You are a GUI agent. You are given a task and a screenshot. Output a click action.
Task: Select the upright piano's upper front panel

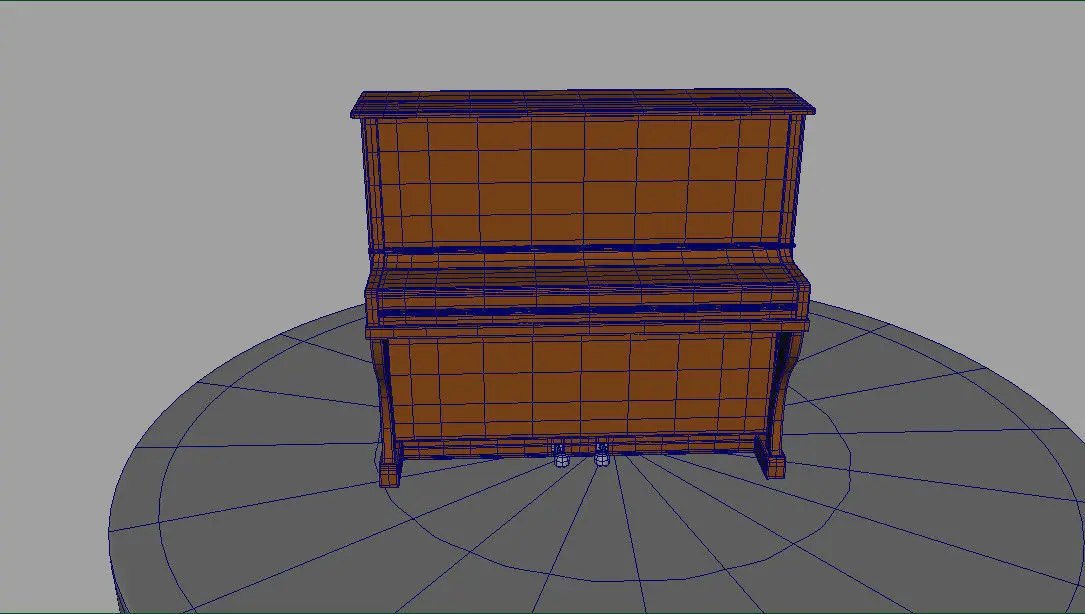tap(585, 180)
